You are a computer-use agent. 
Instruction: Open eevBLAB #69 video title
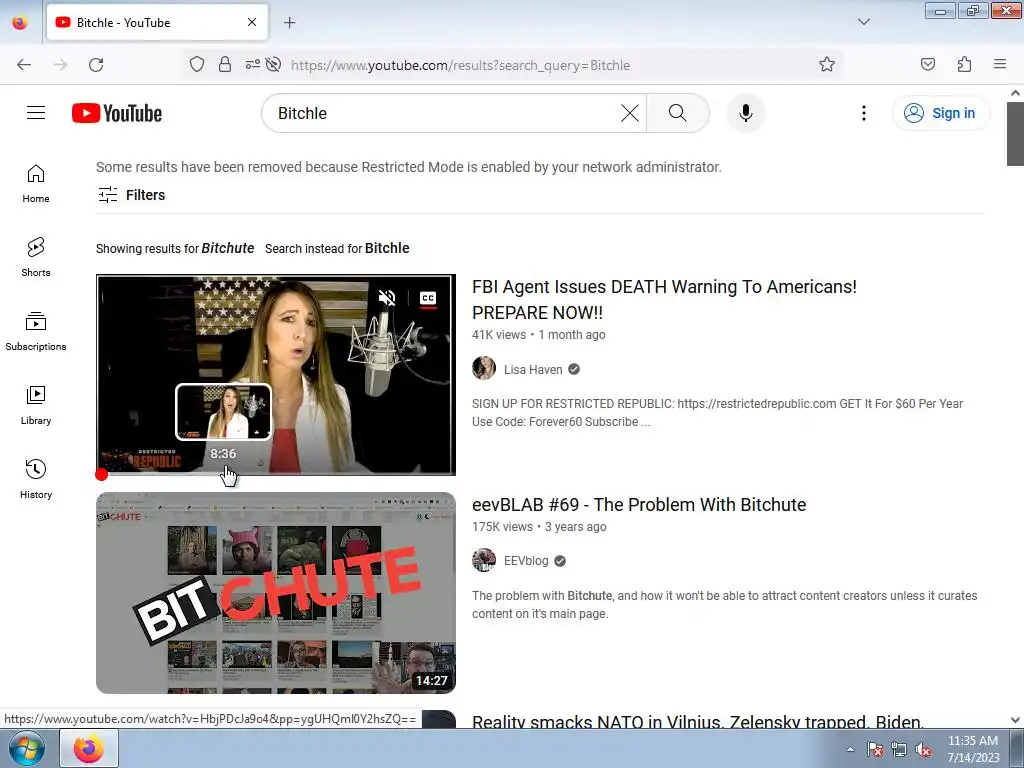pos(639,504)
